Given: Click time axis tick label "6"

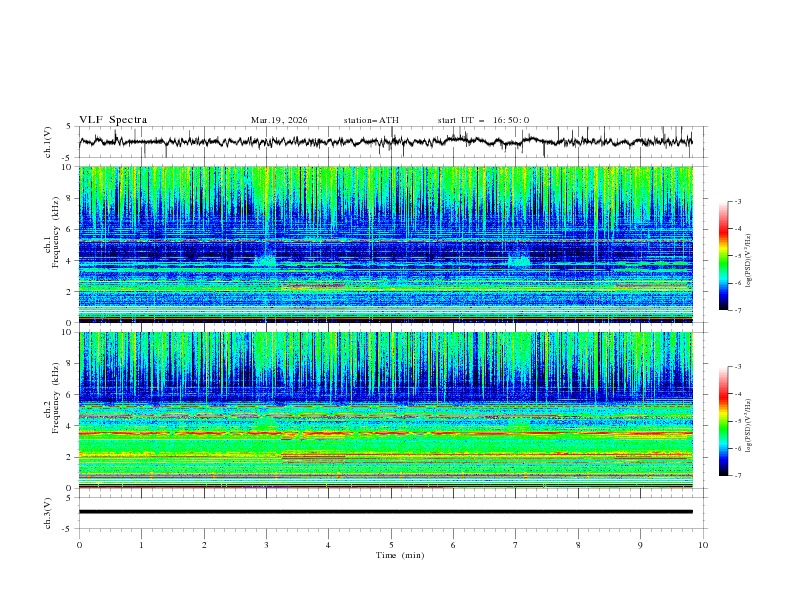Looking at the screenshot, I should (453, 545).
